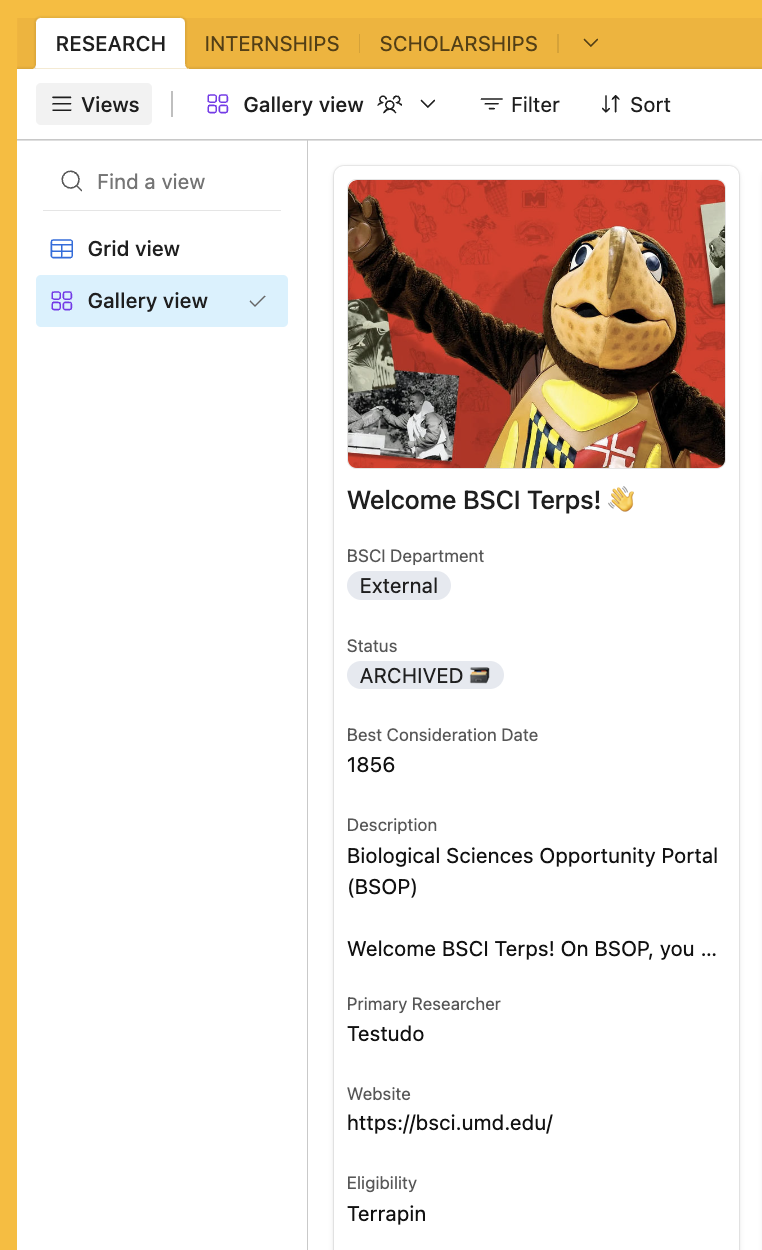This screenshot has height=1250, width=762.
Task: Click the BSCI Department field label
Action: coord(415,556)
